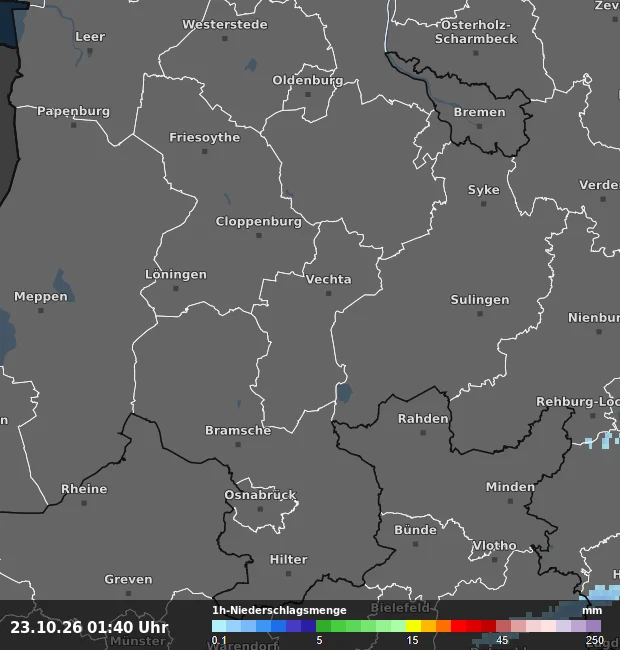Image resolution: width=620 pixels, height=650 pixels.
Task: Click the yellow 15 mm legend swatch
Action: tap(413, 626)
